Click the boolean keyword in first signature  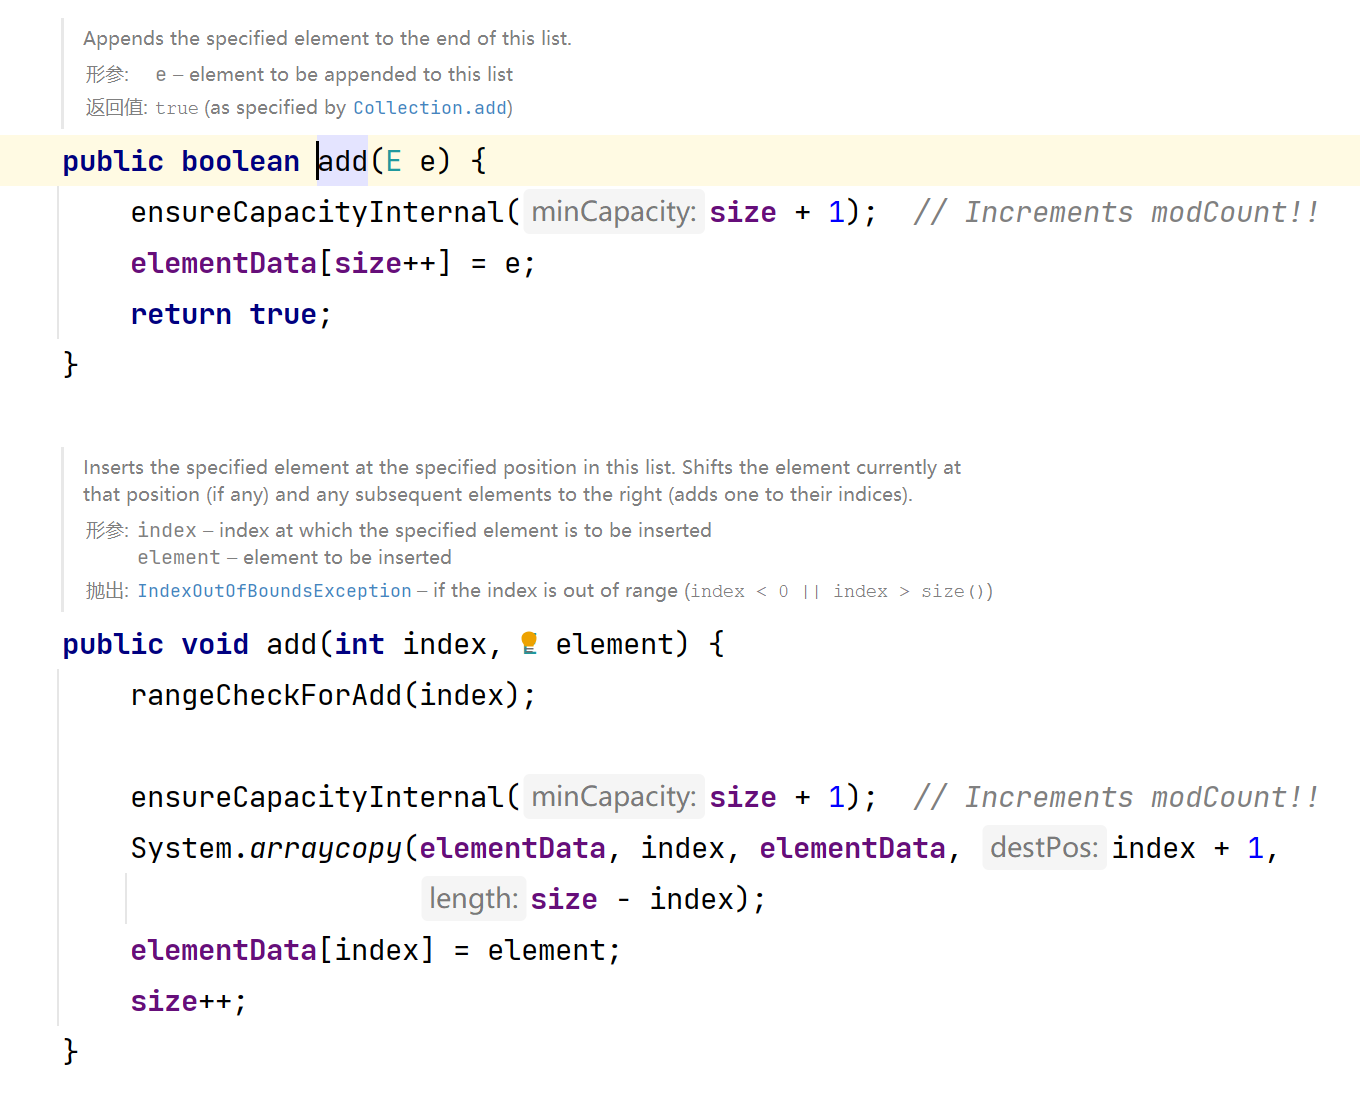(x=240, y=161)
